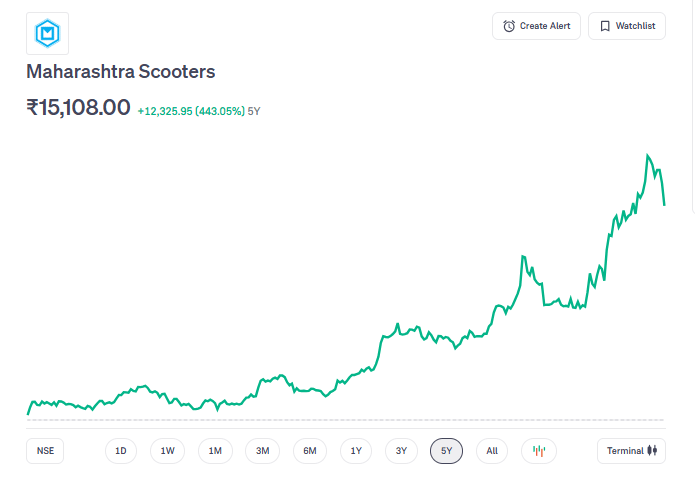The height and width of the screenshot is (478, 695).
Task: Click the alarm clock alert icon
Action: [509, 26]
